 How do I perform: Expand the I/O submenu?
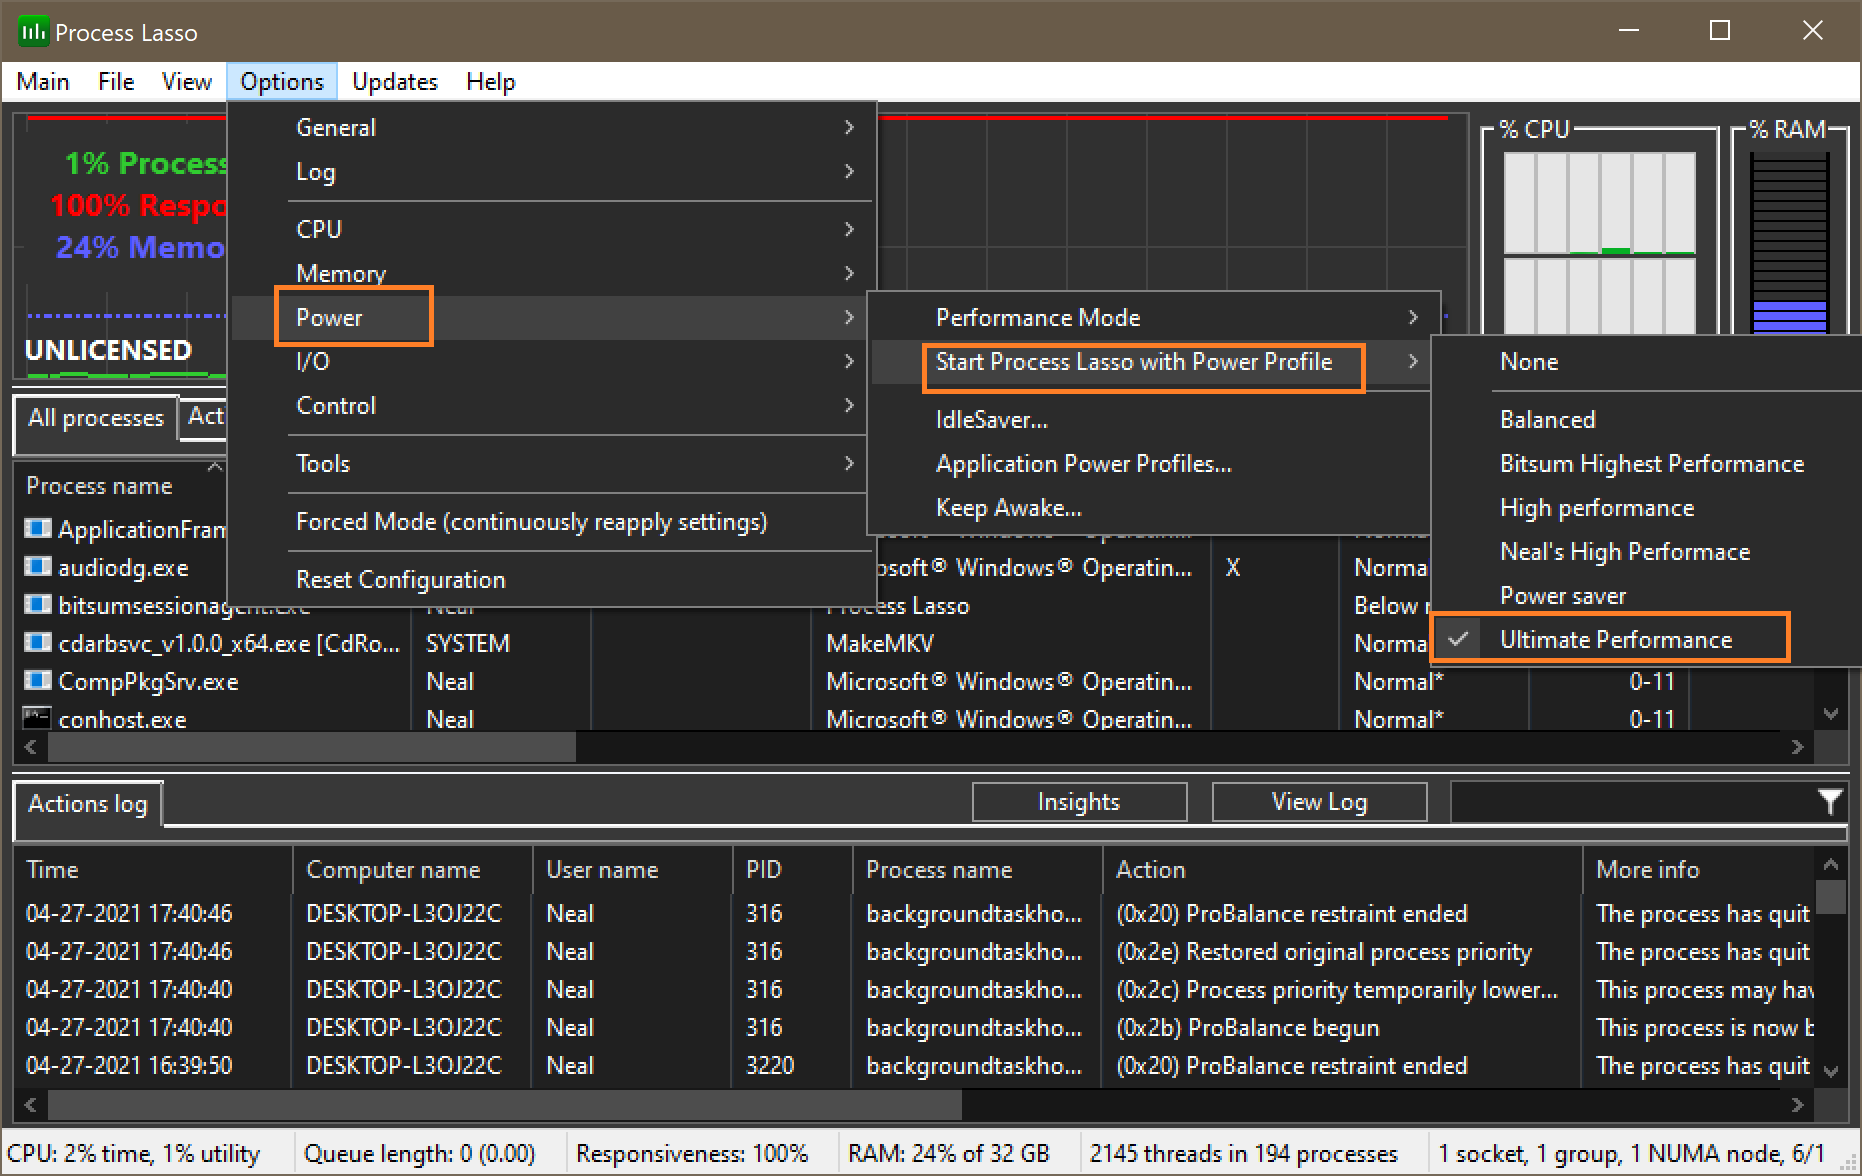click(551, 361)
